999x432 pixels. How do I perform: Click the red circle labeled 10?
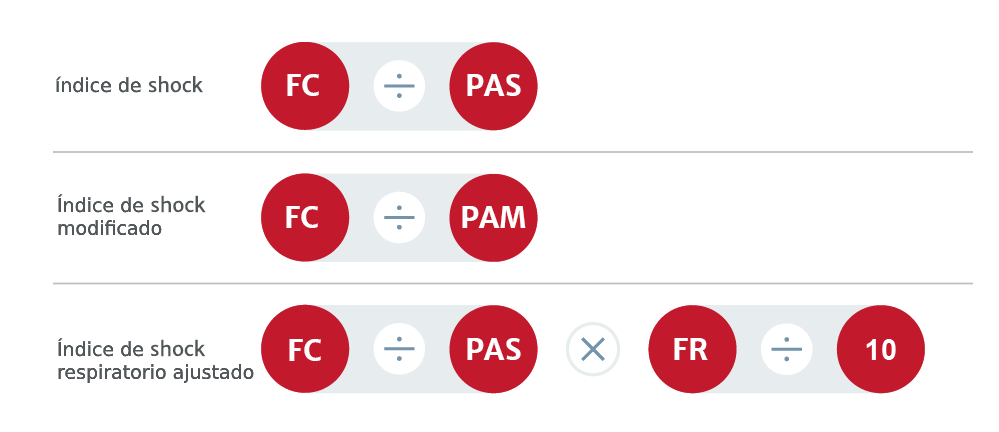881,349
